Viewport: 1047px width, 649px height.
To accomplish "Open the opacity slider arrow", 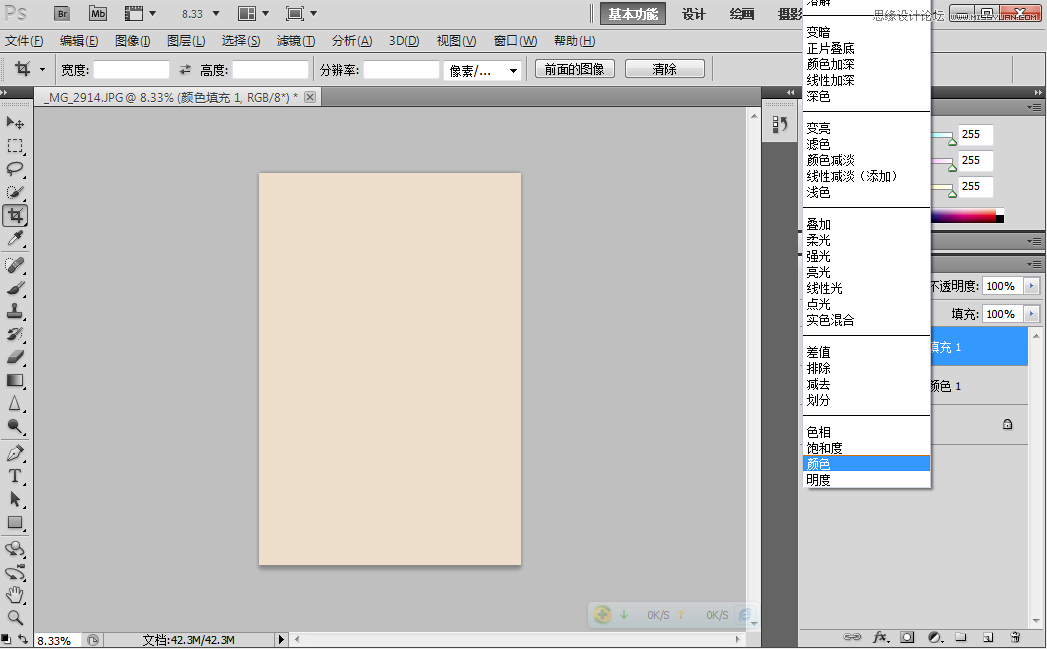I will (x=1032, y=286).
